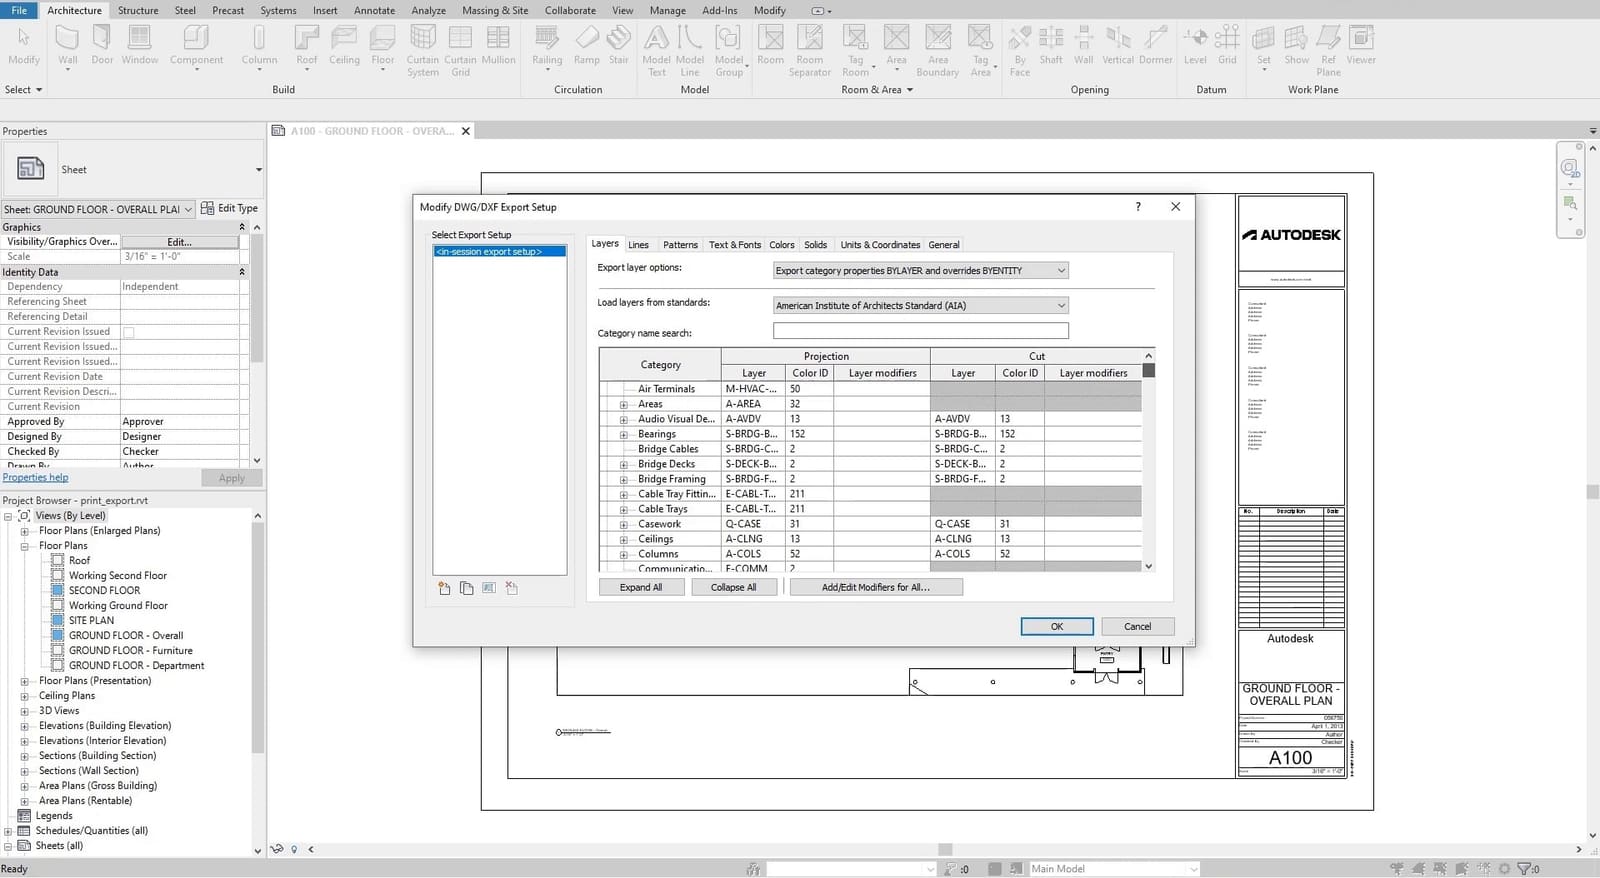
Task: Click the Door tool icon
Action: (102, 45)
